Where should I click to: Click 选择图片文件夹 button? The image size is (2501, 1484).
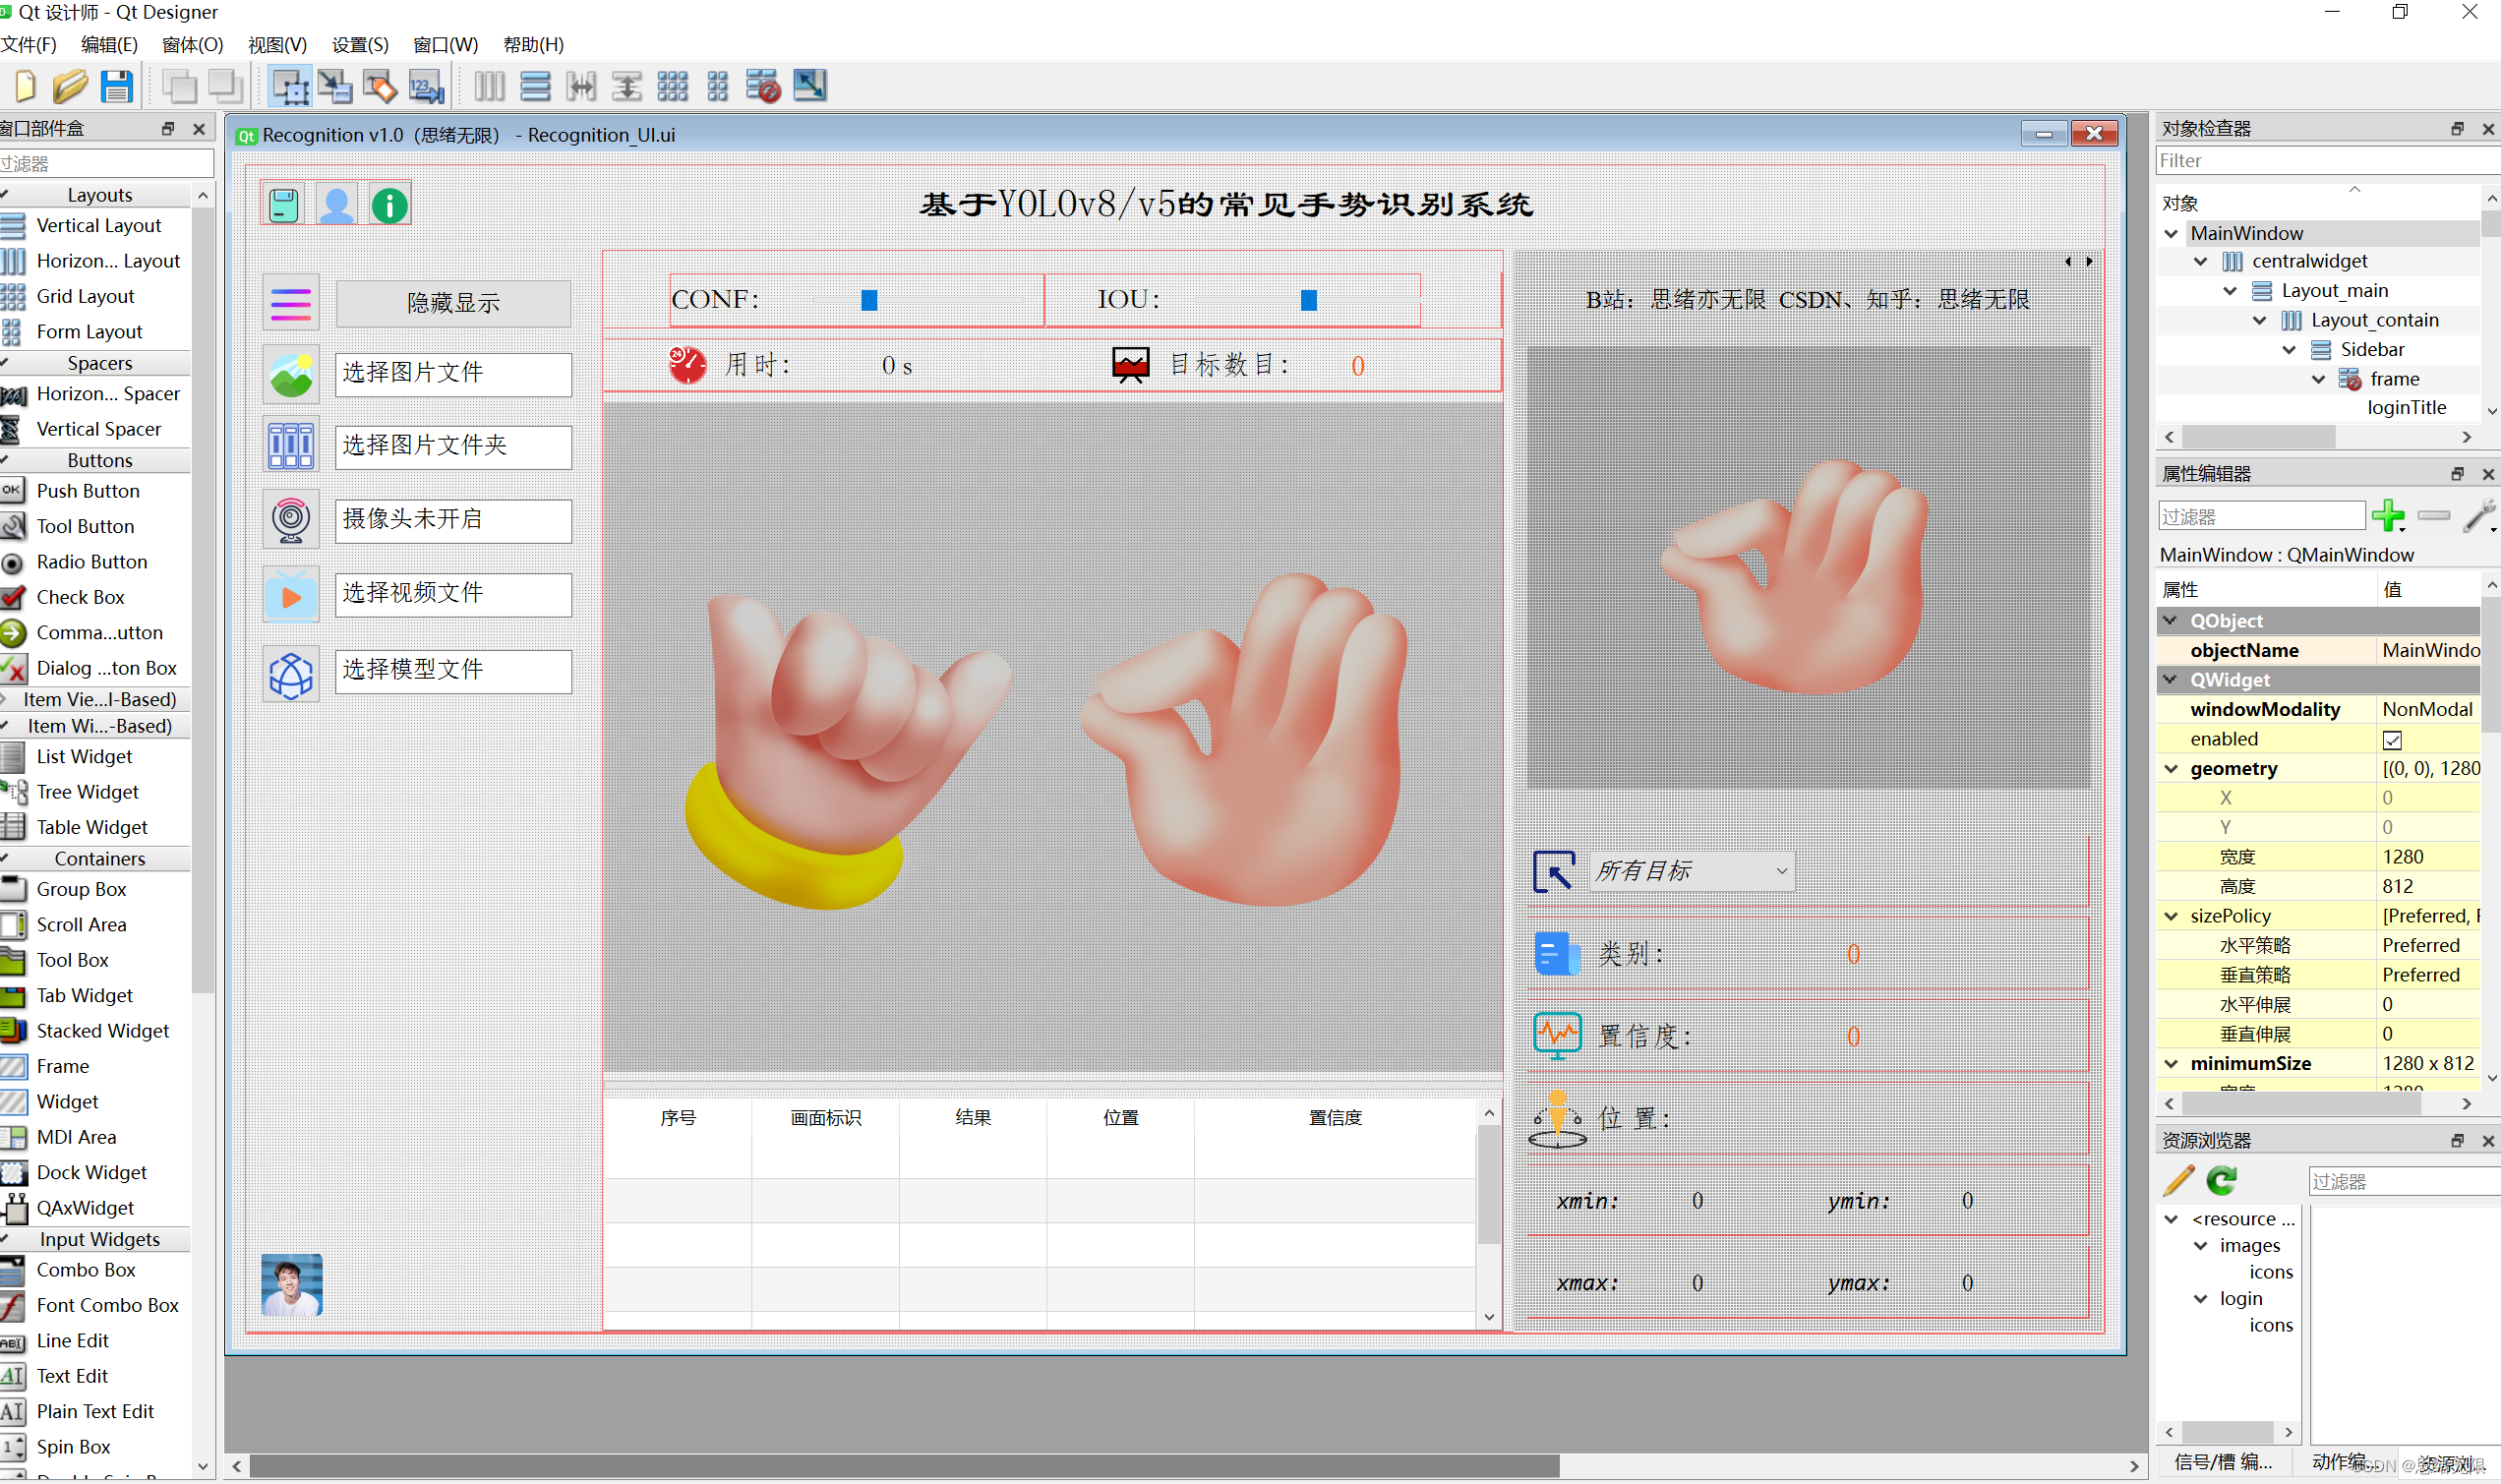452,445
